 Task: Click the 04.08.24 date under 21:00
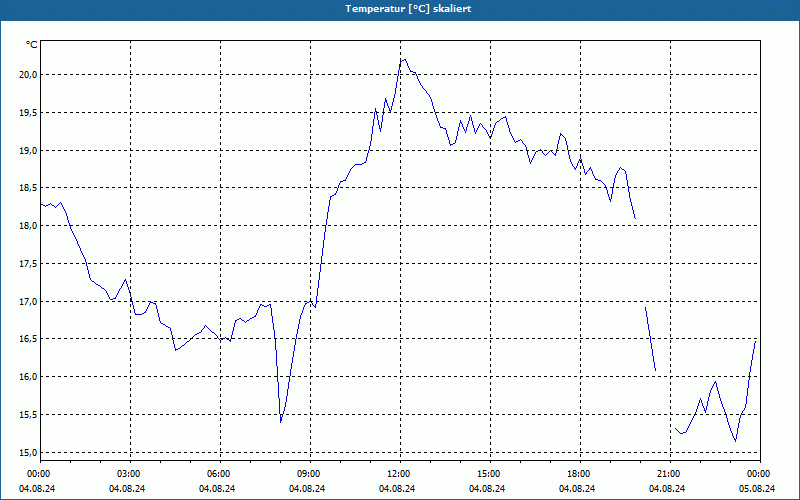667,489
